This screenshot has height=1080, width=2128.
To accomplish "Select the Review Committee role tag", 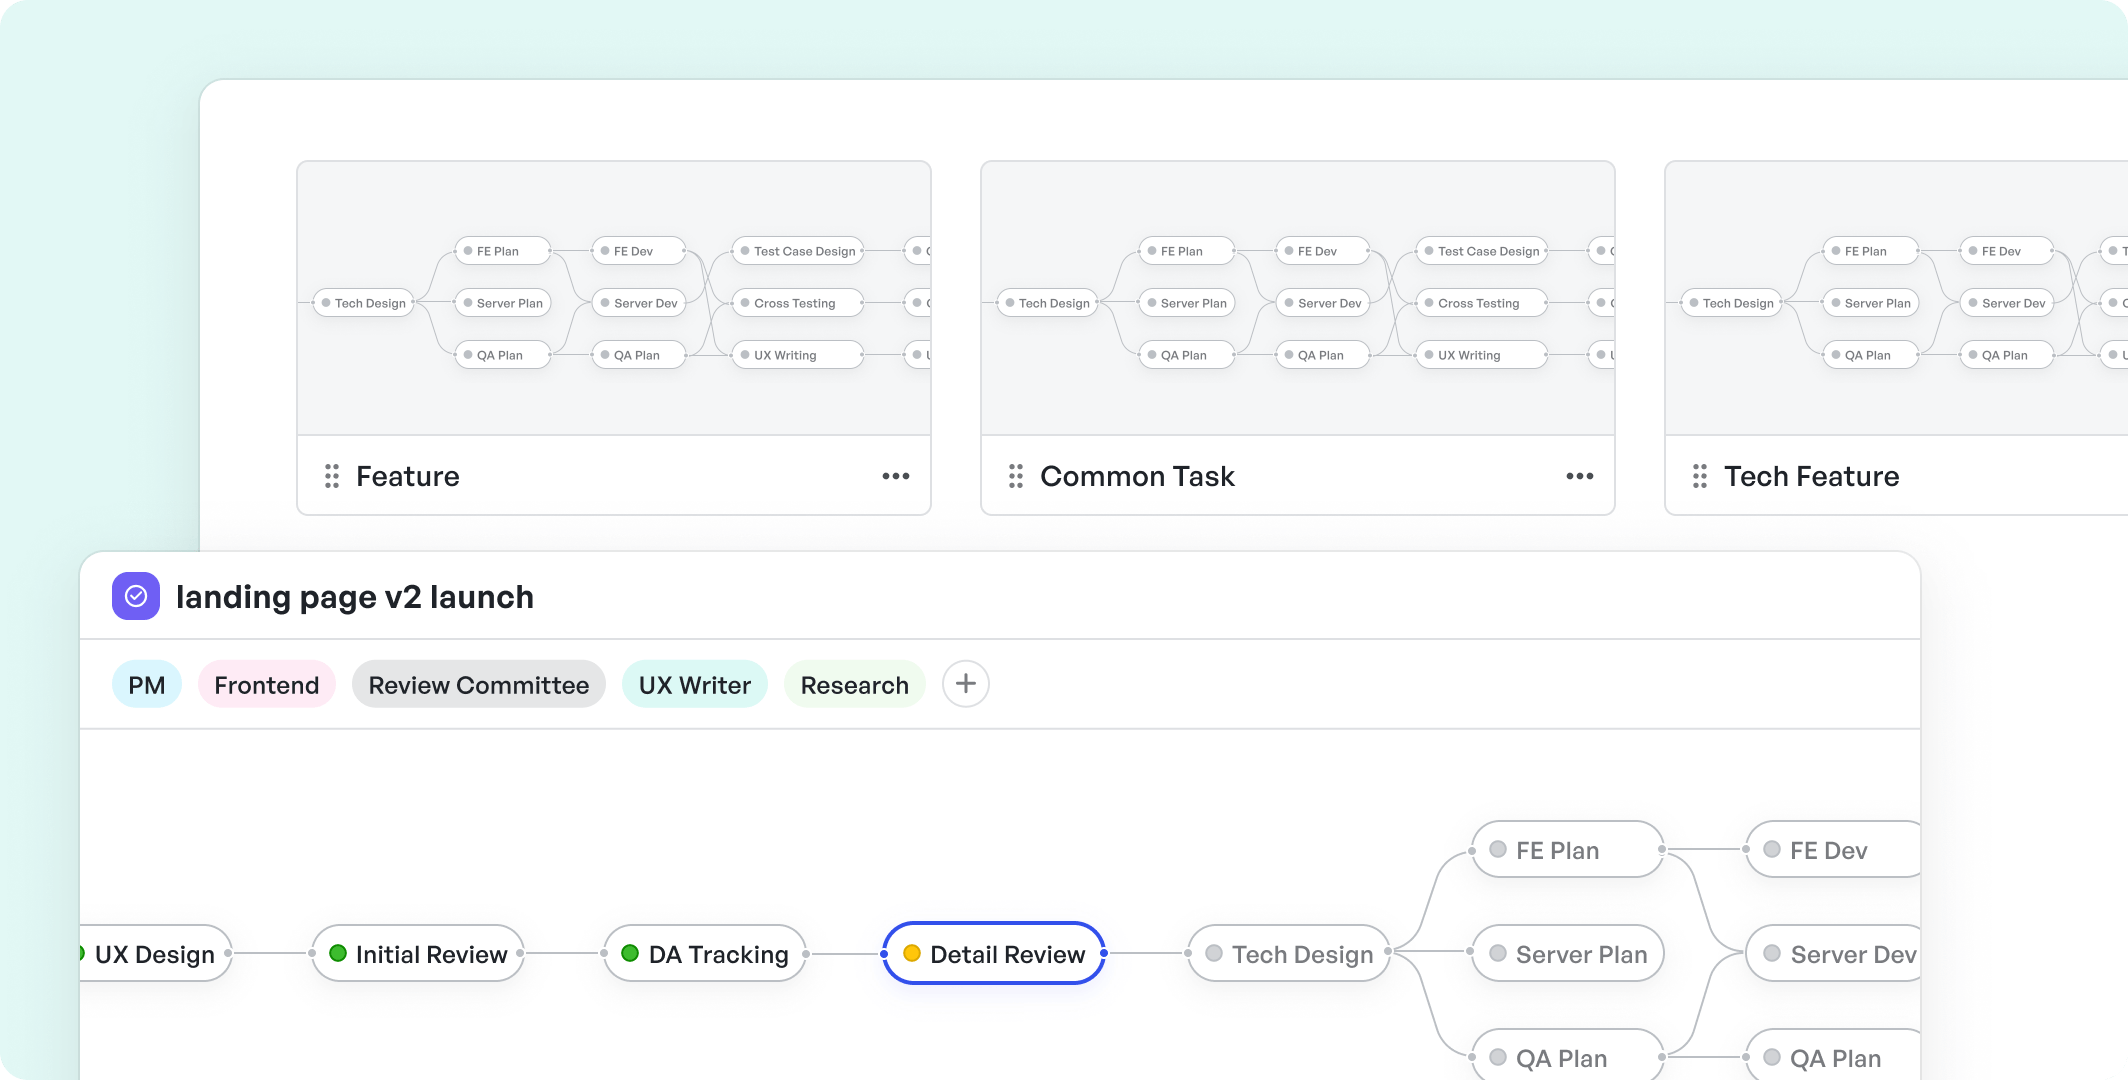I will (x=479, y=684).
